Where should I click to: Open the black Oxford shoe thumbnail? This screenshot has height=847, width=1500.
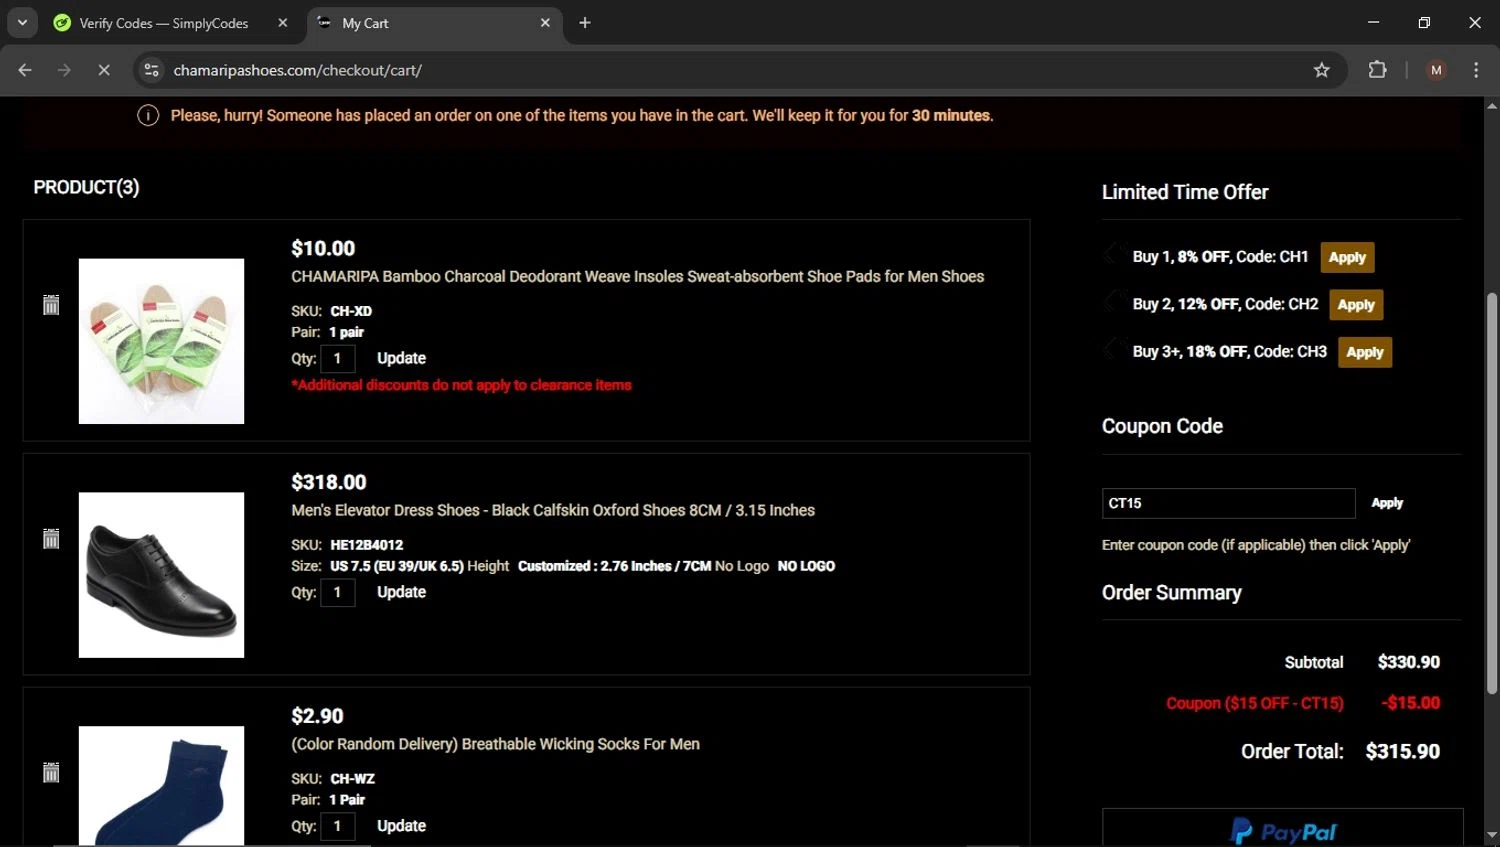pos(161,575)
